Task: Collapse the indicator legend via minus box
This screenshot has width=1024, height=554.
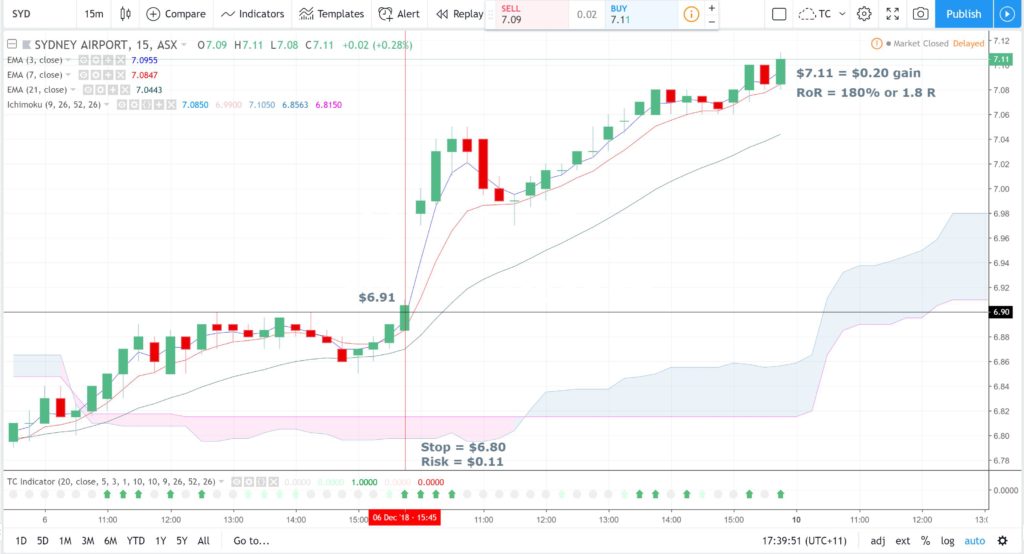Action: [12, 44]
